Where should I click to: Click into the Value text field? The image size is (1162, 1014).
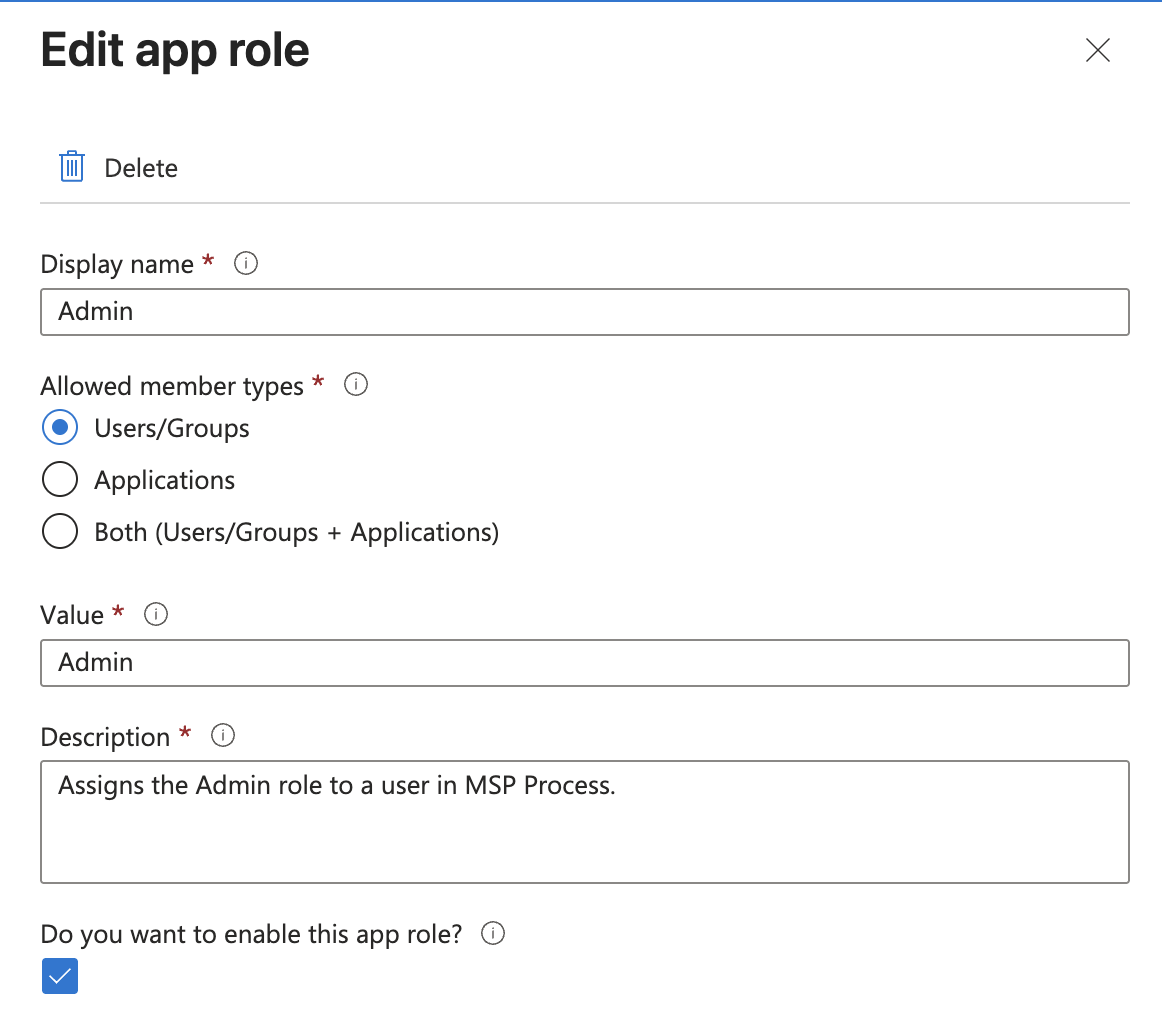(x=584, y=663)
